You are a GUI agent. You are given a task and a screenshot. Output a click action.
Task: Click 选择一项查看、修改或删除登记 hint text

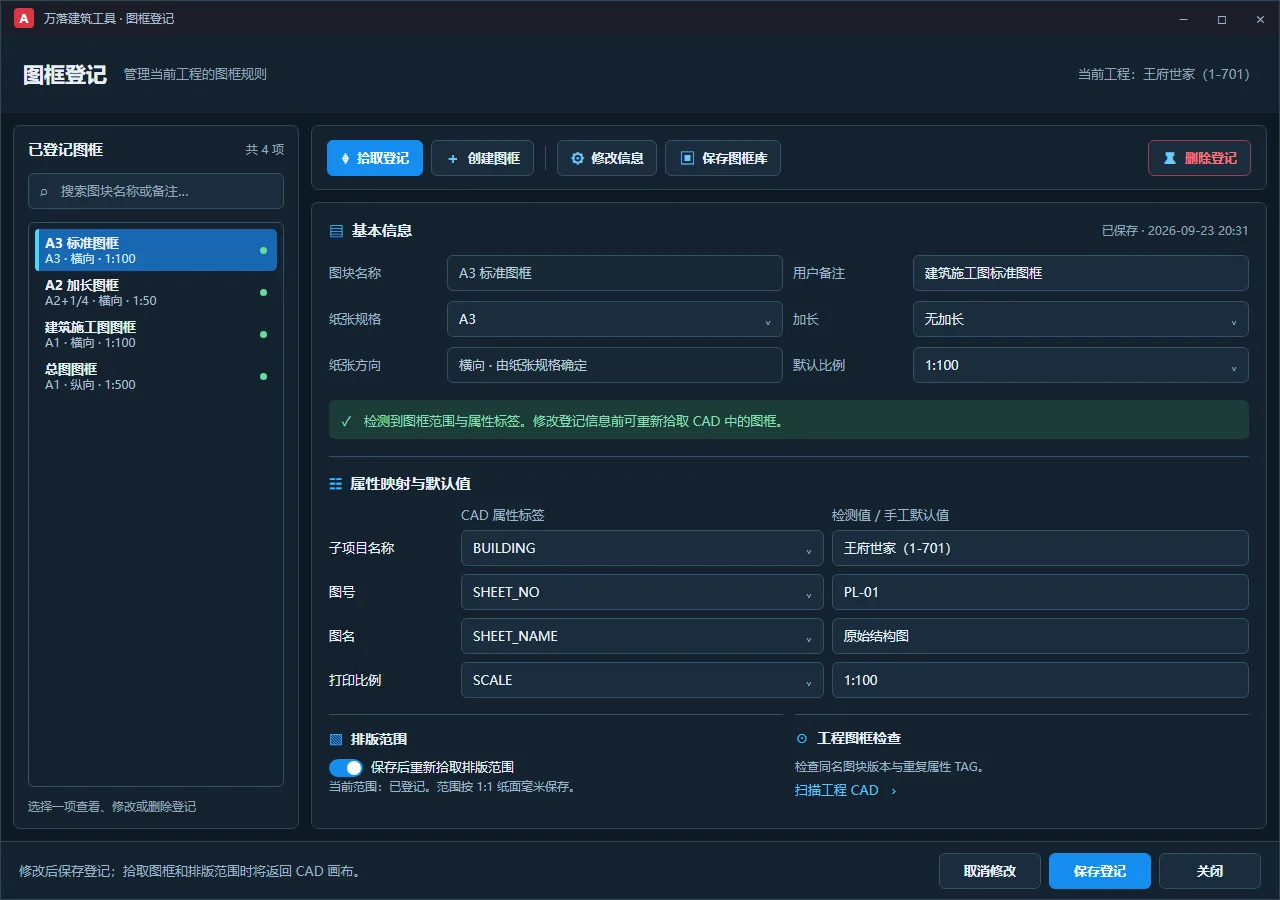point(112,807)
